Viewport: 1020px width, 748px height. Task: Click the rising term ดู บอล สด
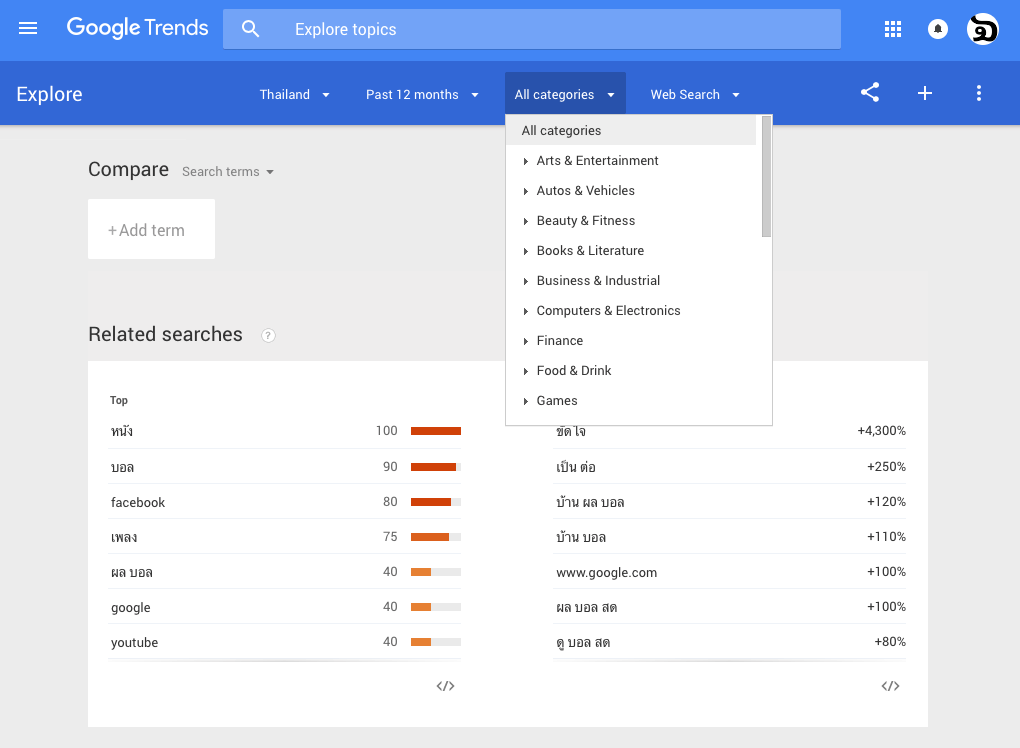point(584,643)
